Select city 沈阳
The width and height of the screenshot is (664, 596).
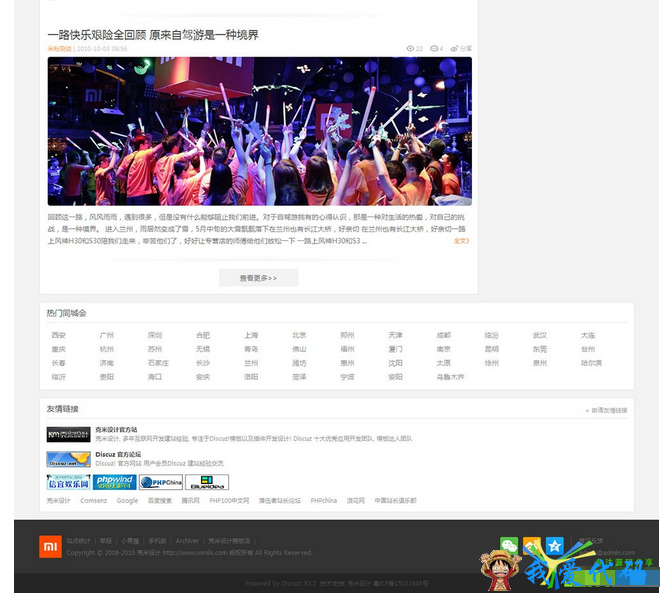click(395, 363)
